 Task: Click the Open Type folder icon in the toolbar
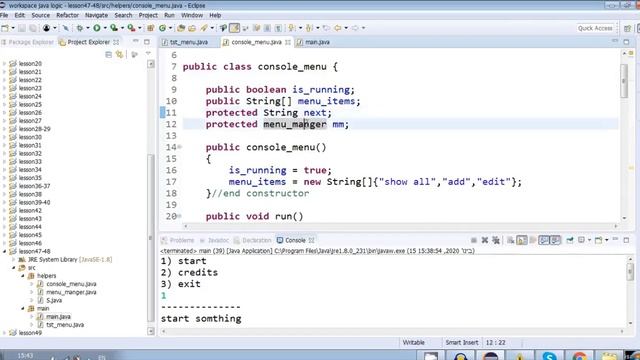(x=181, y=28)
